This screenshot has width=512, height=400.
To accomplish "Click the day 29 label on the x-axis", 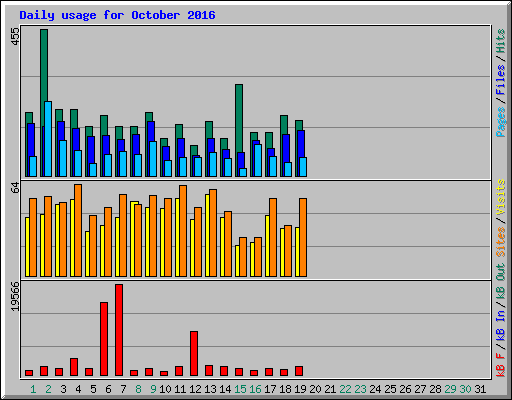I will [x=450, y=389].
